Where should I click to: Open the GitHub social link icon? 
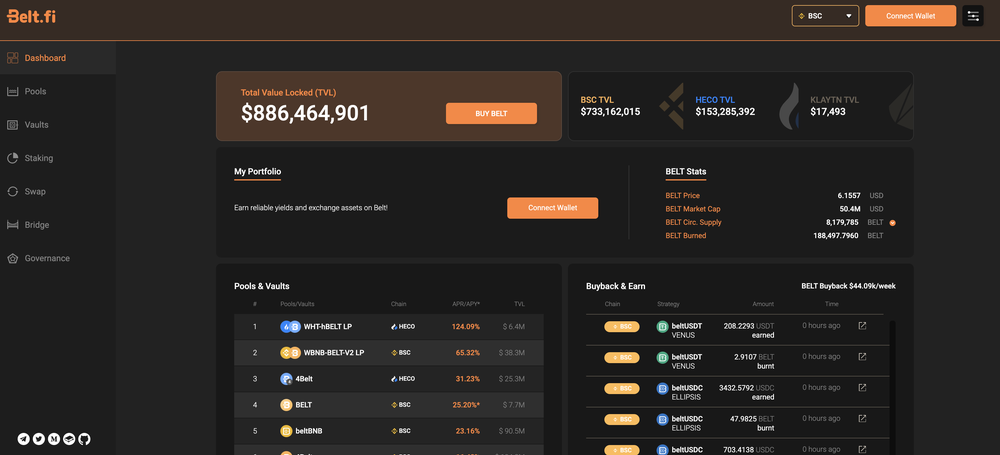(85, 439)
